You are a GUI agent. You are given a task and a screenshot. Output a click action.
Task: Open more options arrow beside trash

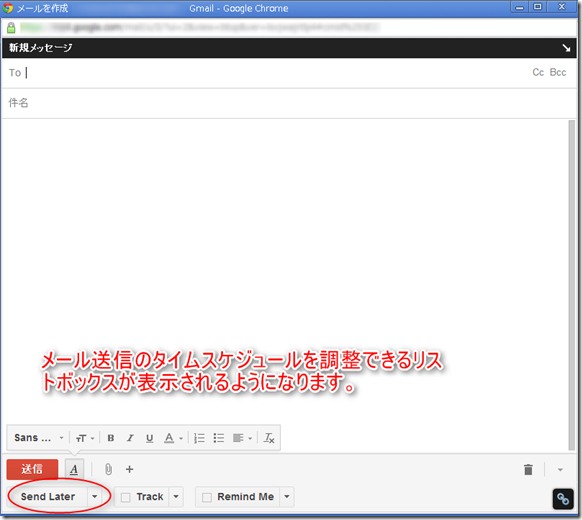[560, 470]
